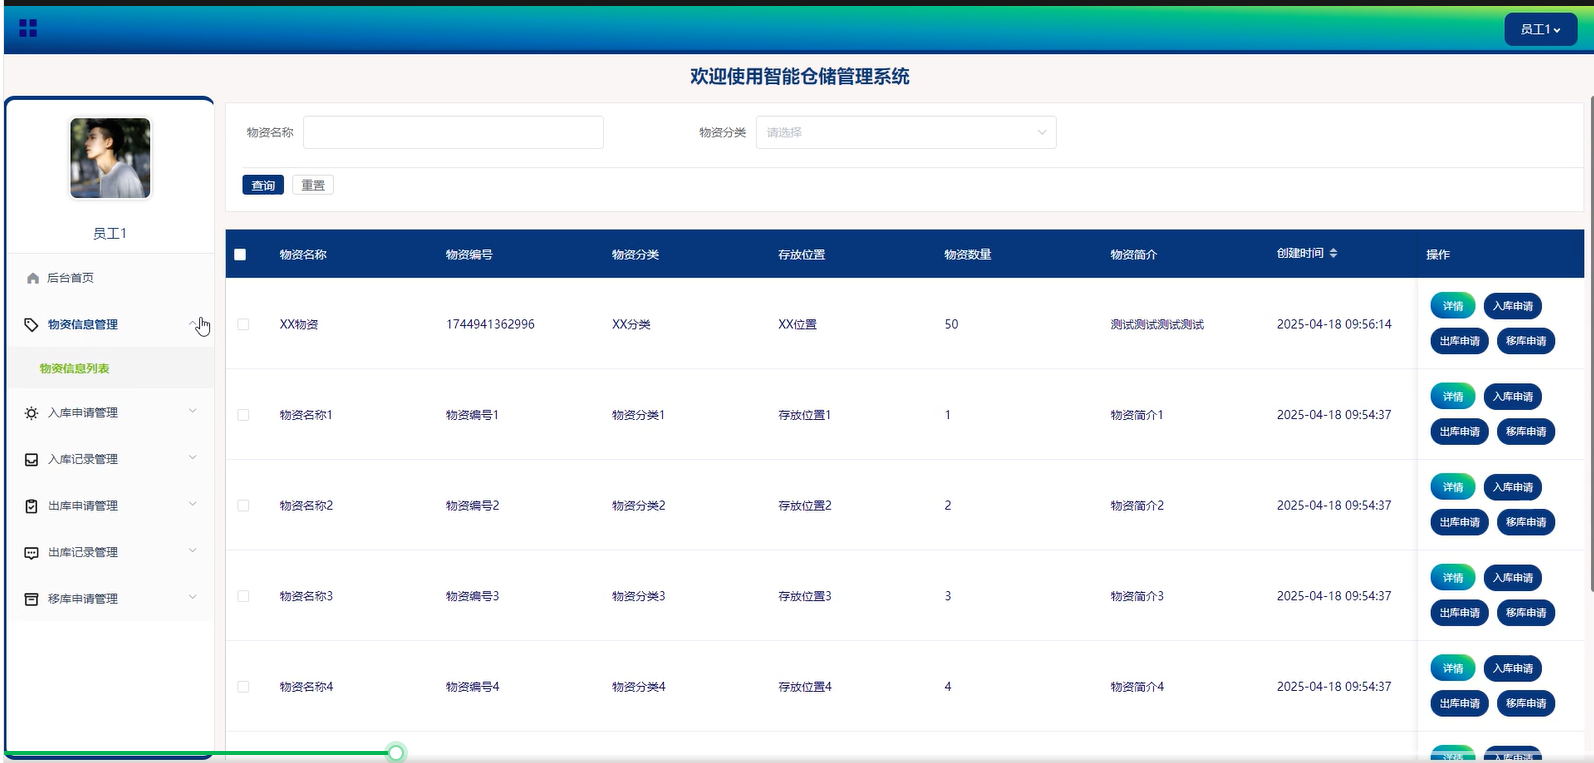Viewport: 1594px width, 763px height.
Task: Click the 存放位置3 cell
Action: click(805, 596)
